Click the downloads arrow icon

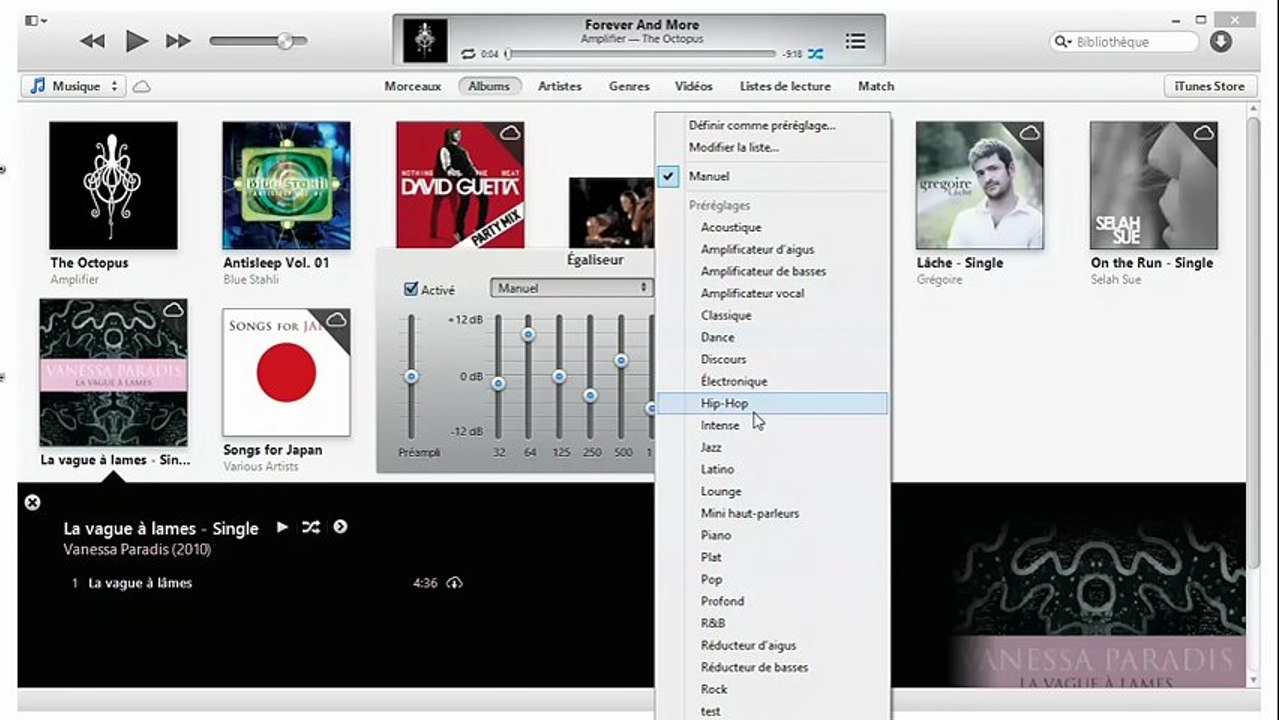click(x=1220, y=42)
